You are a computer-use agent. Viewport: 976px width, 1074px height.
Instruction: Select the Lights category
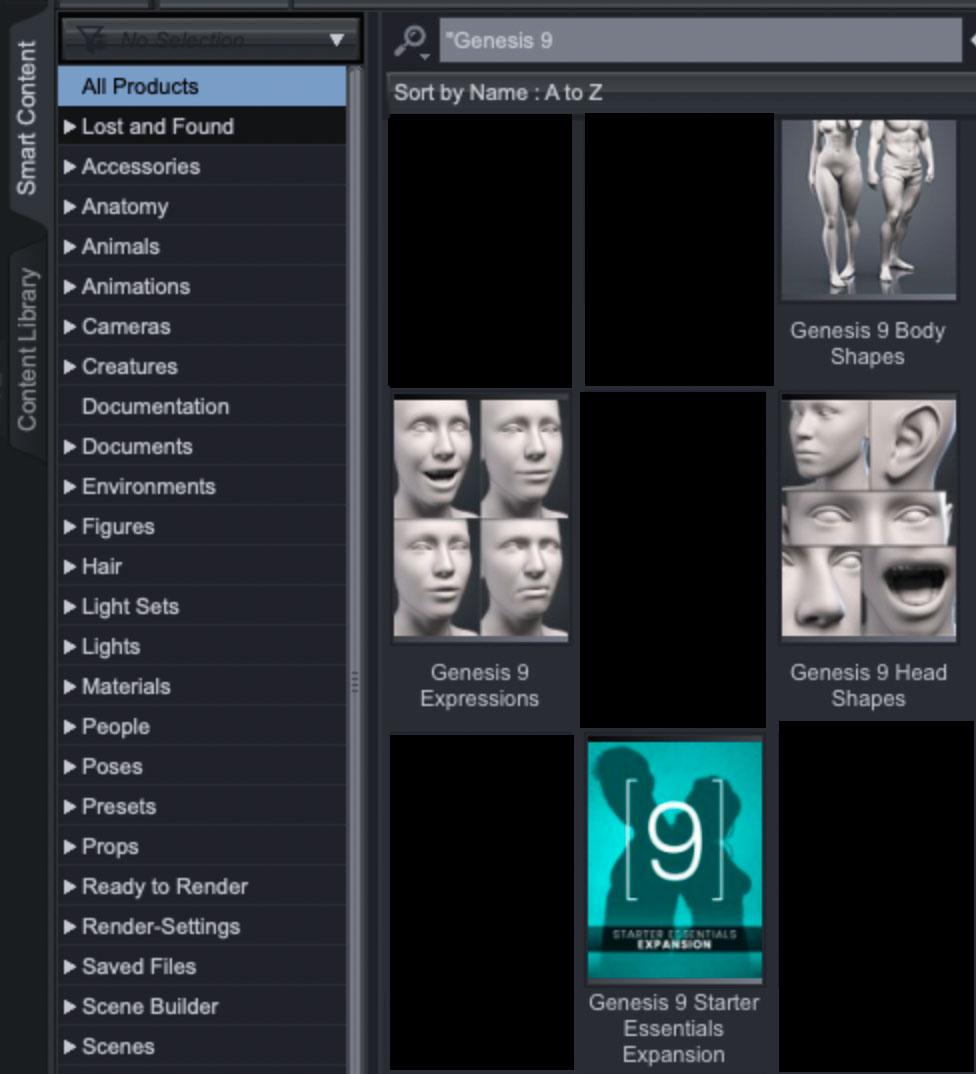pyautogui.click(x=202, y=647)
